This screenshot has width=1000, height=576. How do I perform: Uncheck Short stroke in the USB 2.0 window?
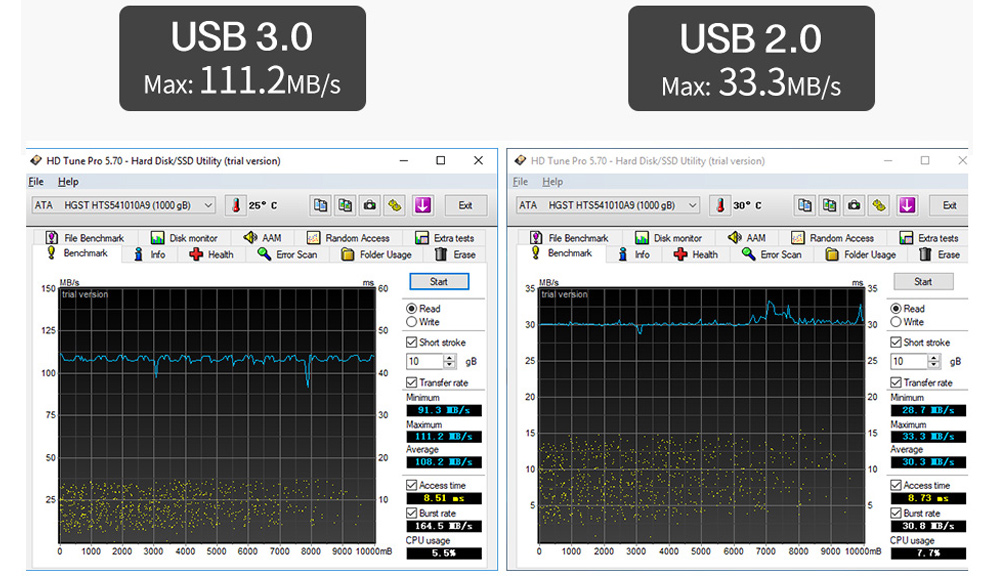tap(897, 342)
